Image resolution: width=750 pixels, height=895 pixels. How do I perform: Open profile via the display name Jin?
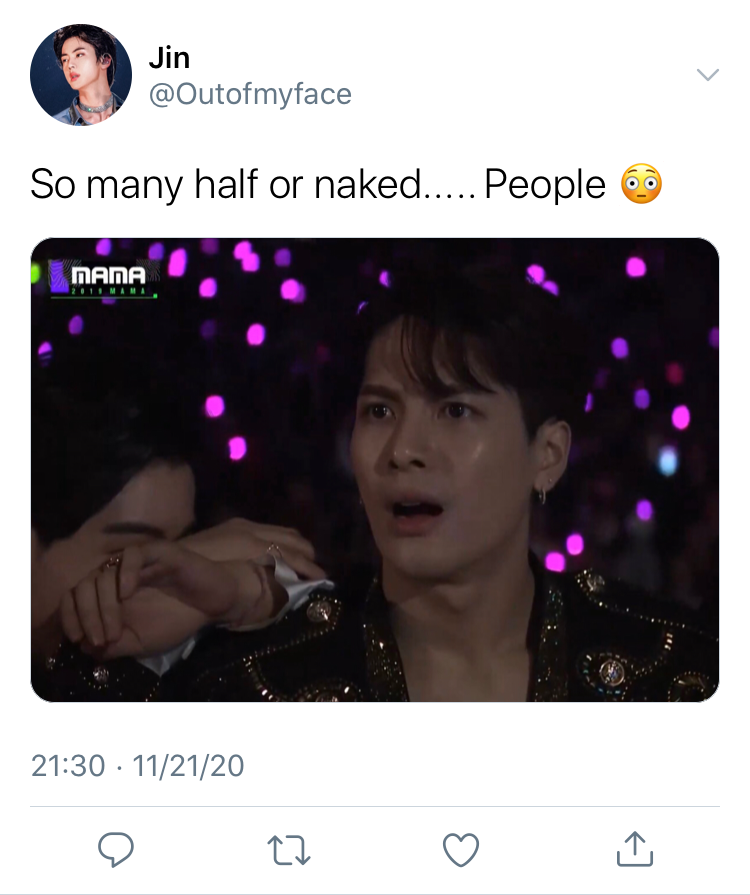tap(169, 58)
